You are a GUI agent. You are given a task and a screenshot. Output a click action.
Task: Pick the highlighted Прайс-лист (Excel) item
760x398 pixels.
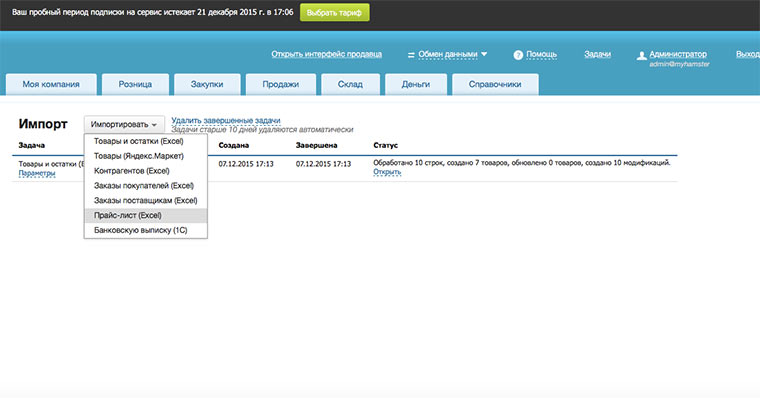tap(145, 215)
